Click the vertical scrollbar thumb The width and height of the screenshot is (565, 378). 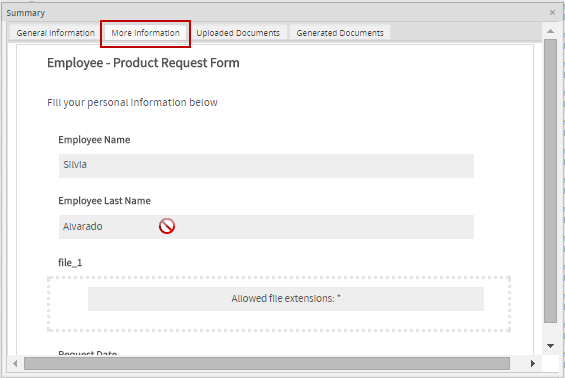(550, 181)
